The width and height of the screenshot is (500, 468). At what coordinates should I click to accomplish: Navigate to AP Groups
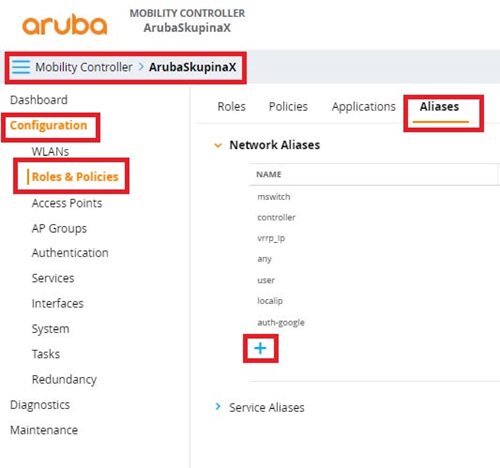coord(59,229)
